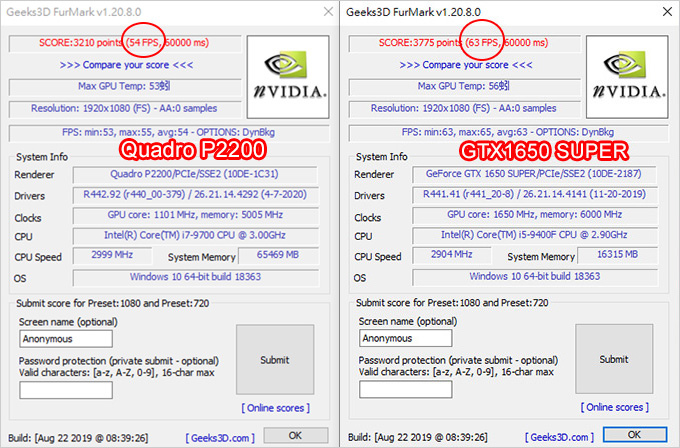Screen dimensions: 680x448
Task: Focus the Anonymous screen name field, right window
Action: 405,338
